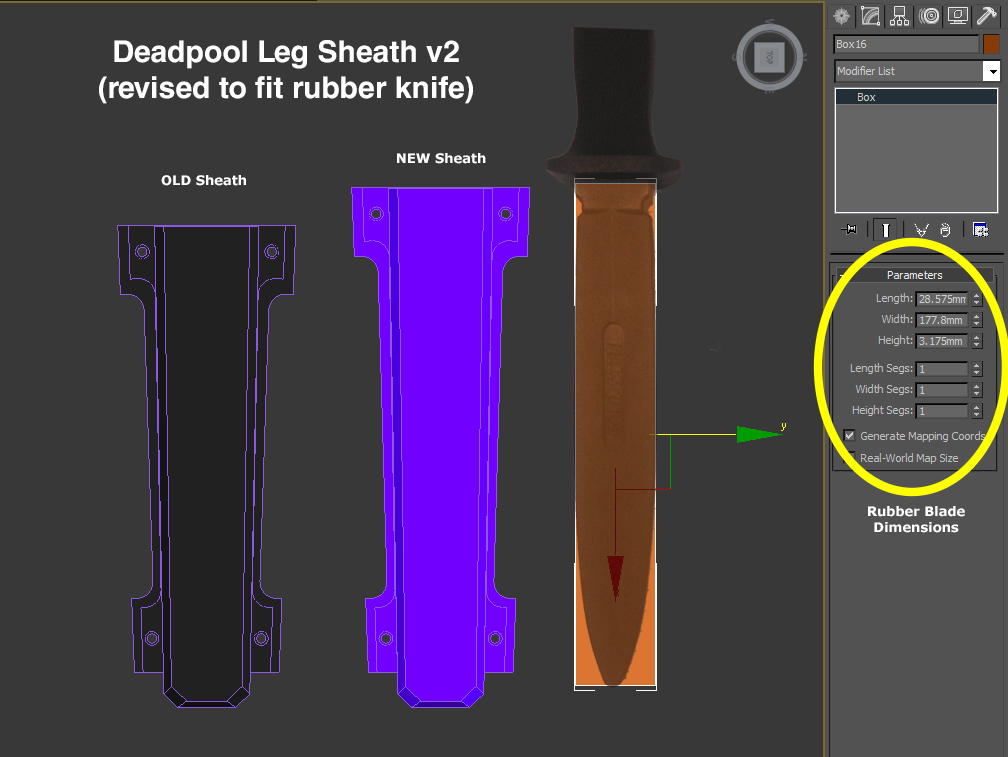Click the Height Segs value field
The height and width of the screenshot is (757, 1008).
tap(942, 411)
